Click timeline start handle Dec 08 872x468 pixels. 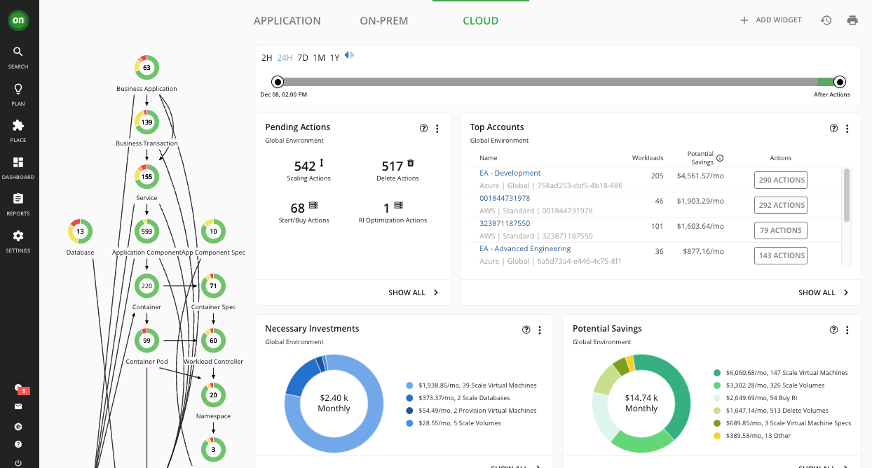point(278,82)
